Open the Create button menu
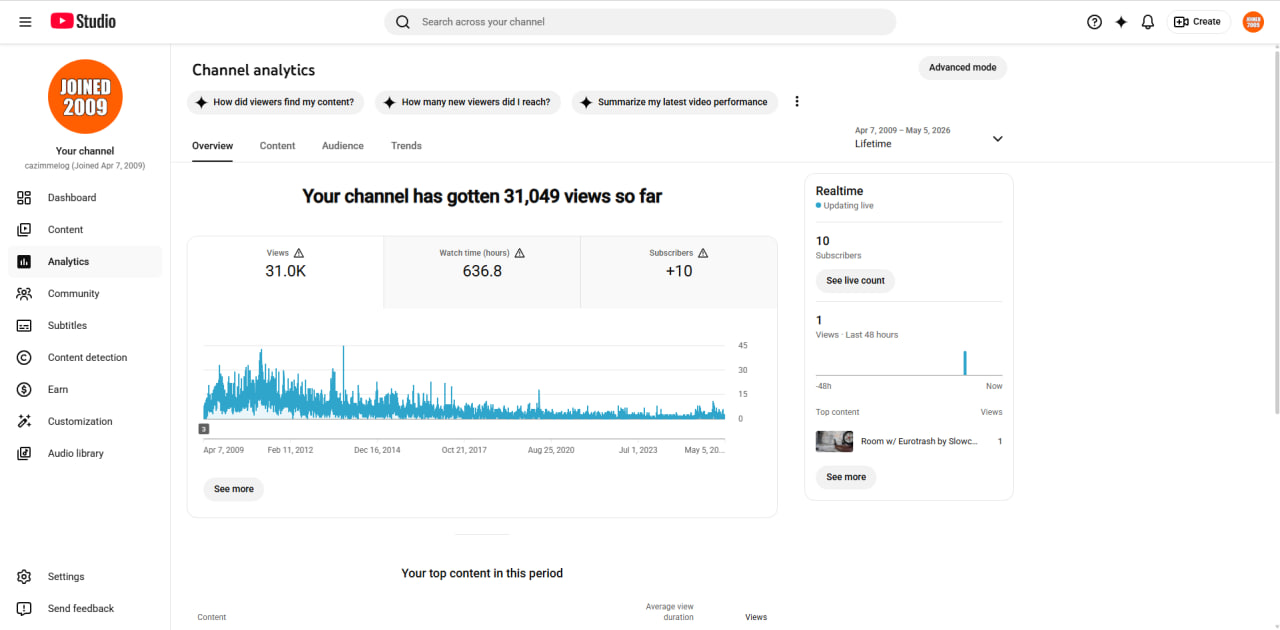Image resolution: width=1280 pixels, height=630 pixels. point(1198,22)
